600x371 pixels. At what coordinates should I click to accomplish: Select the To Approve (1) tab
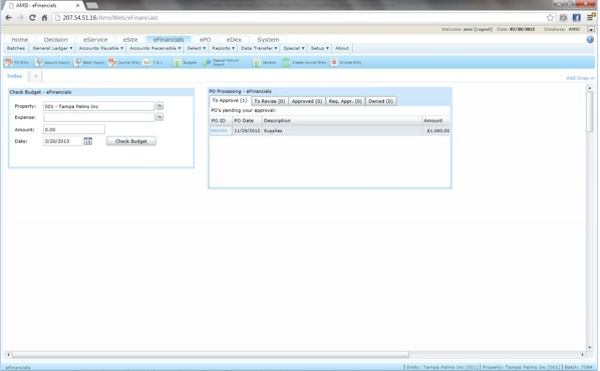[x=230, y=100]
